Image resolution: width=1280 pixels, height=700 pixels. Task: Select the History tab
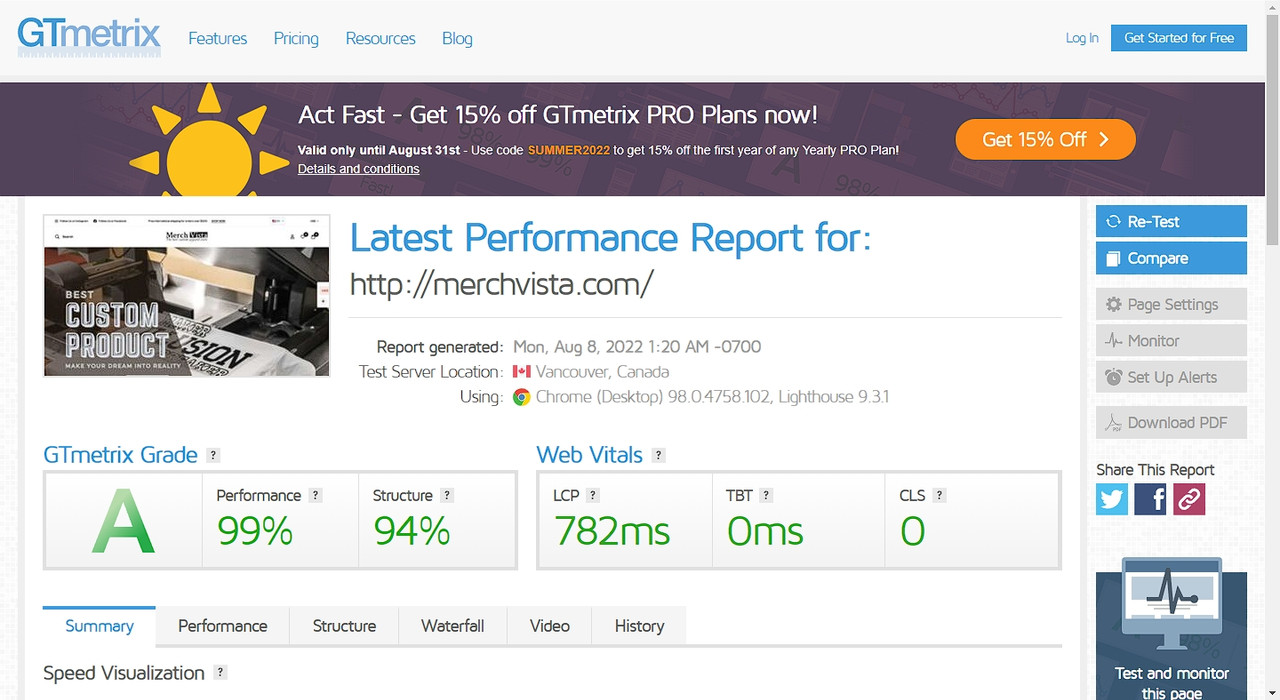(x=639, y=626)
